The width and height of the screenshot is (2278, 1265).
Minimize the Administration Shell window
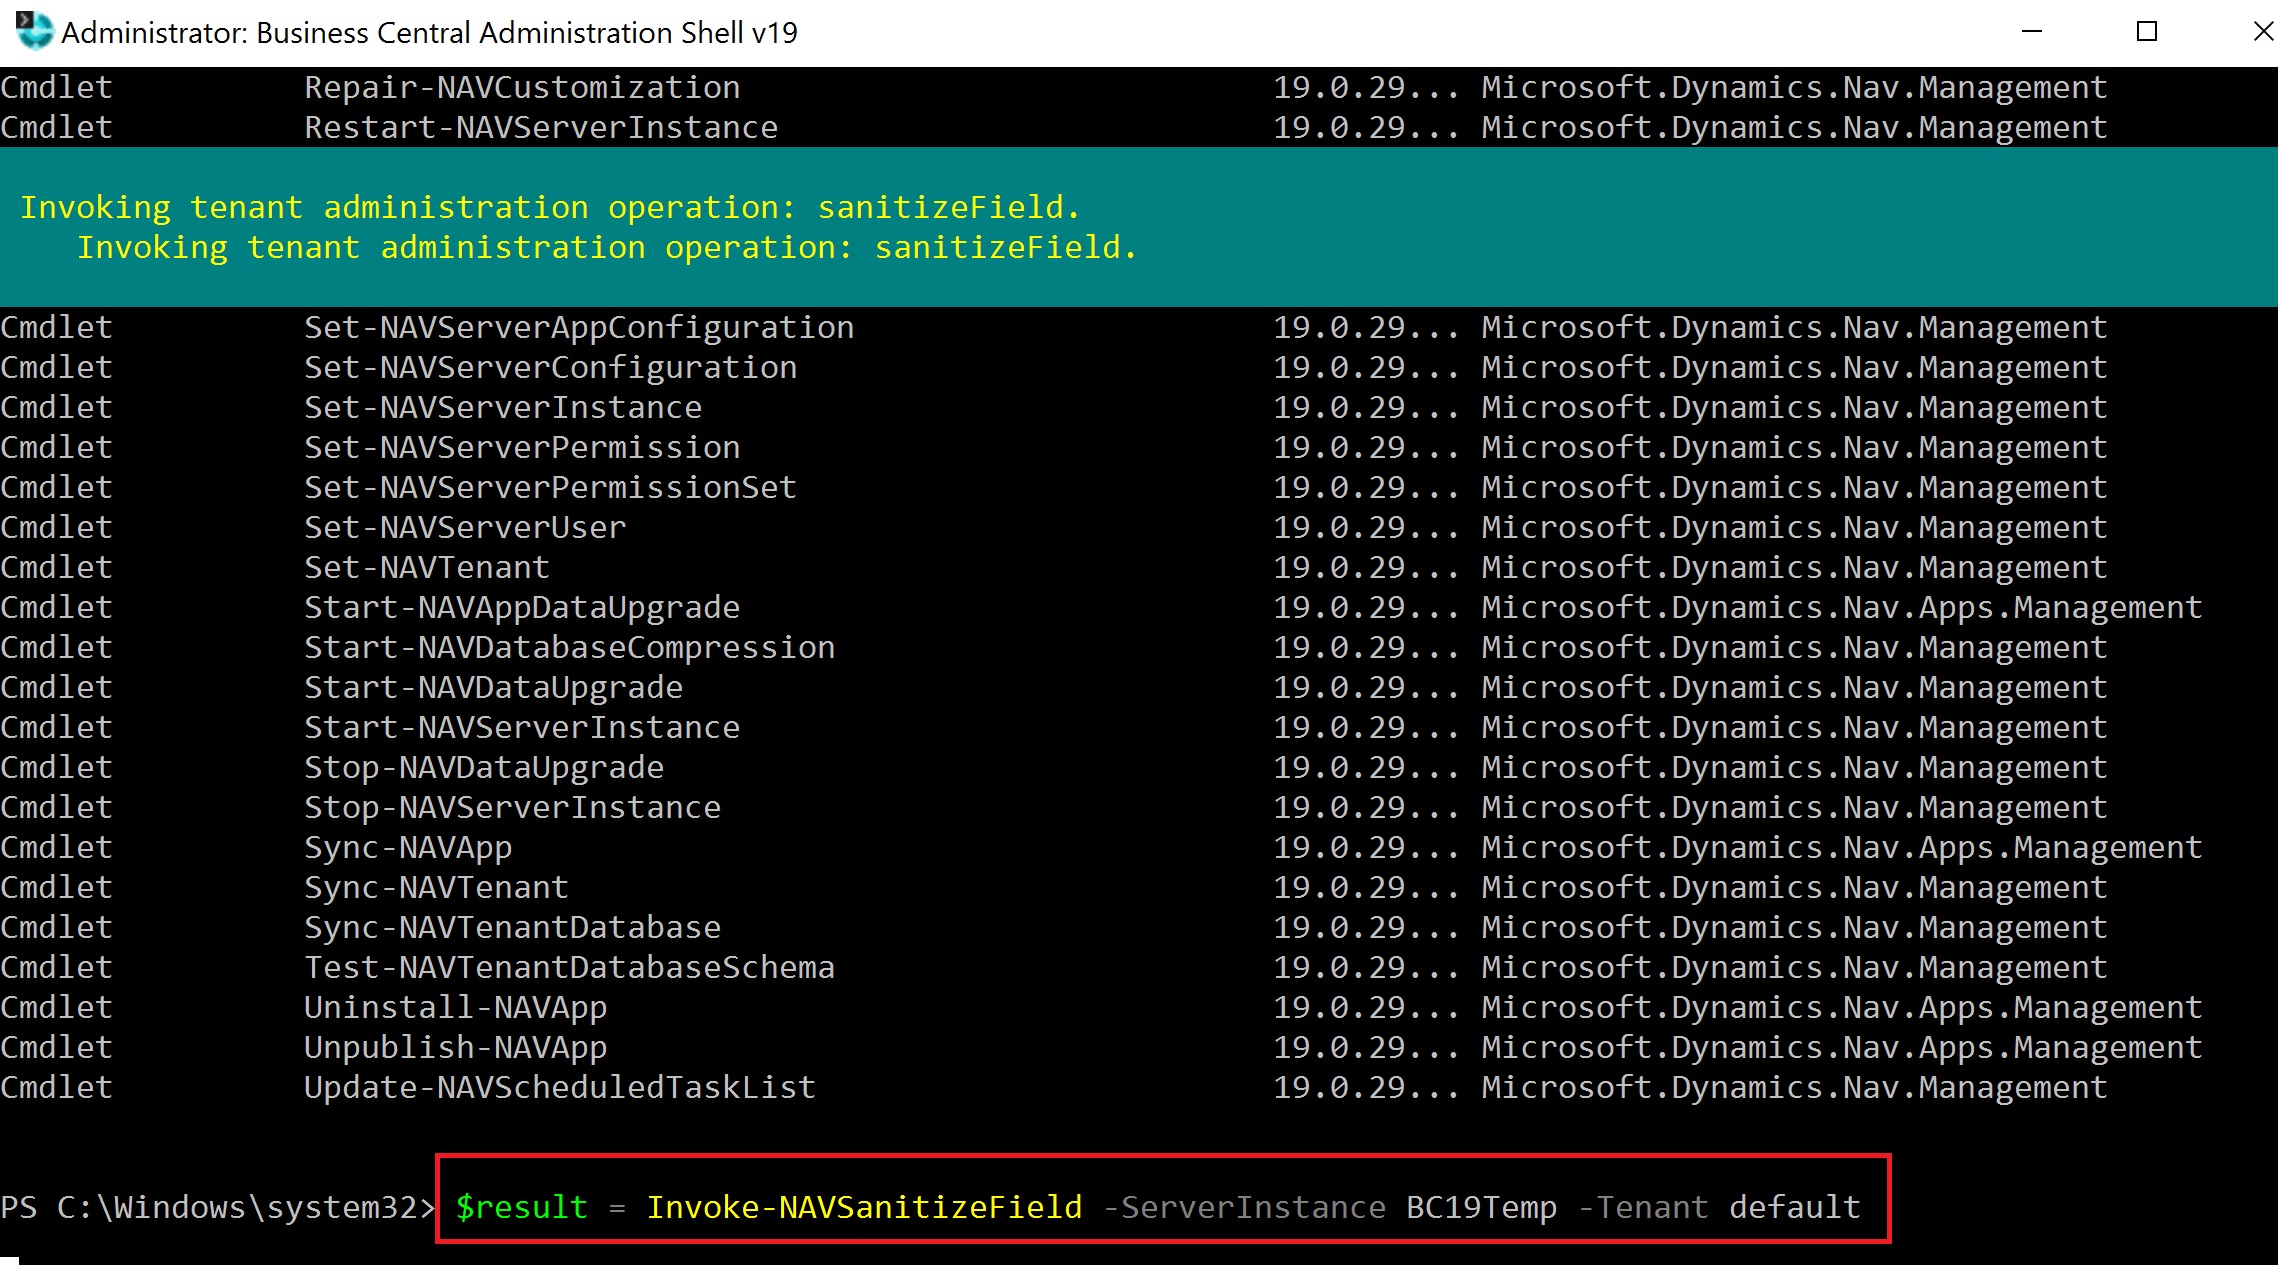[2031, 31]
